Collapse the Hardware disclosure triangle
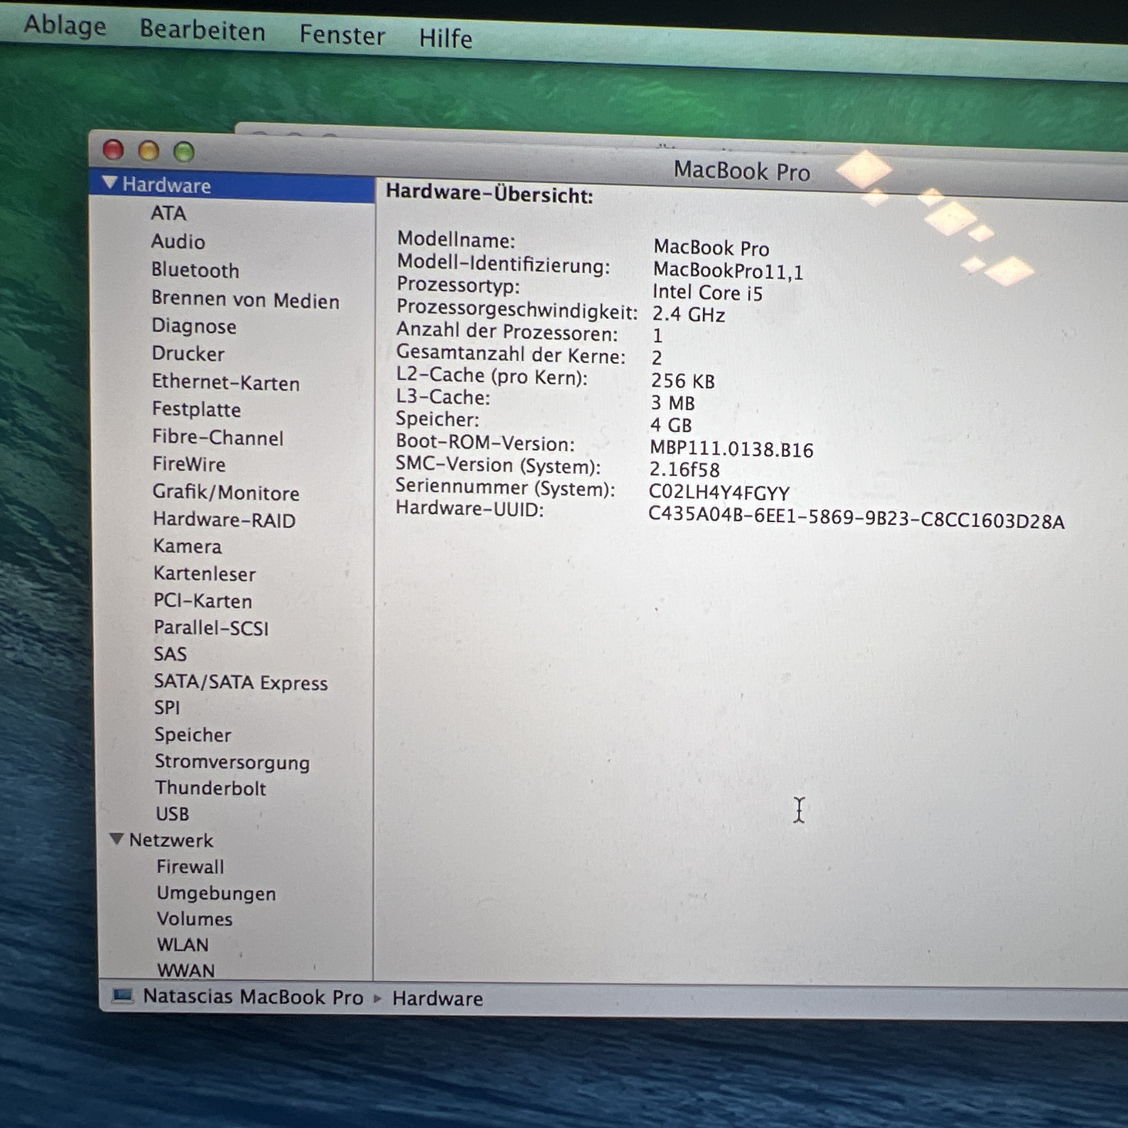Screen dimensions: 1128x1128 (109, 183)
